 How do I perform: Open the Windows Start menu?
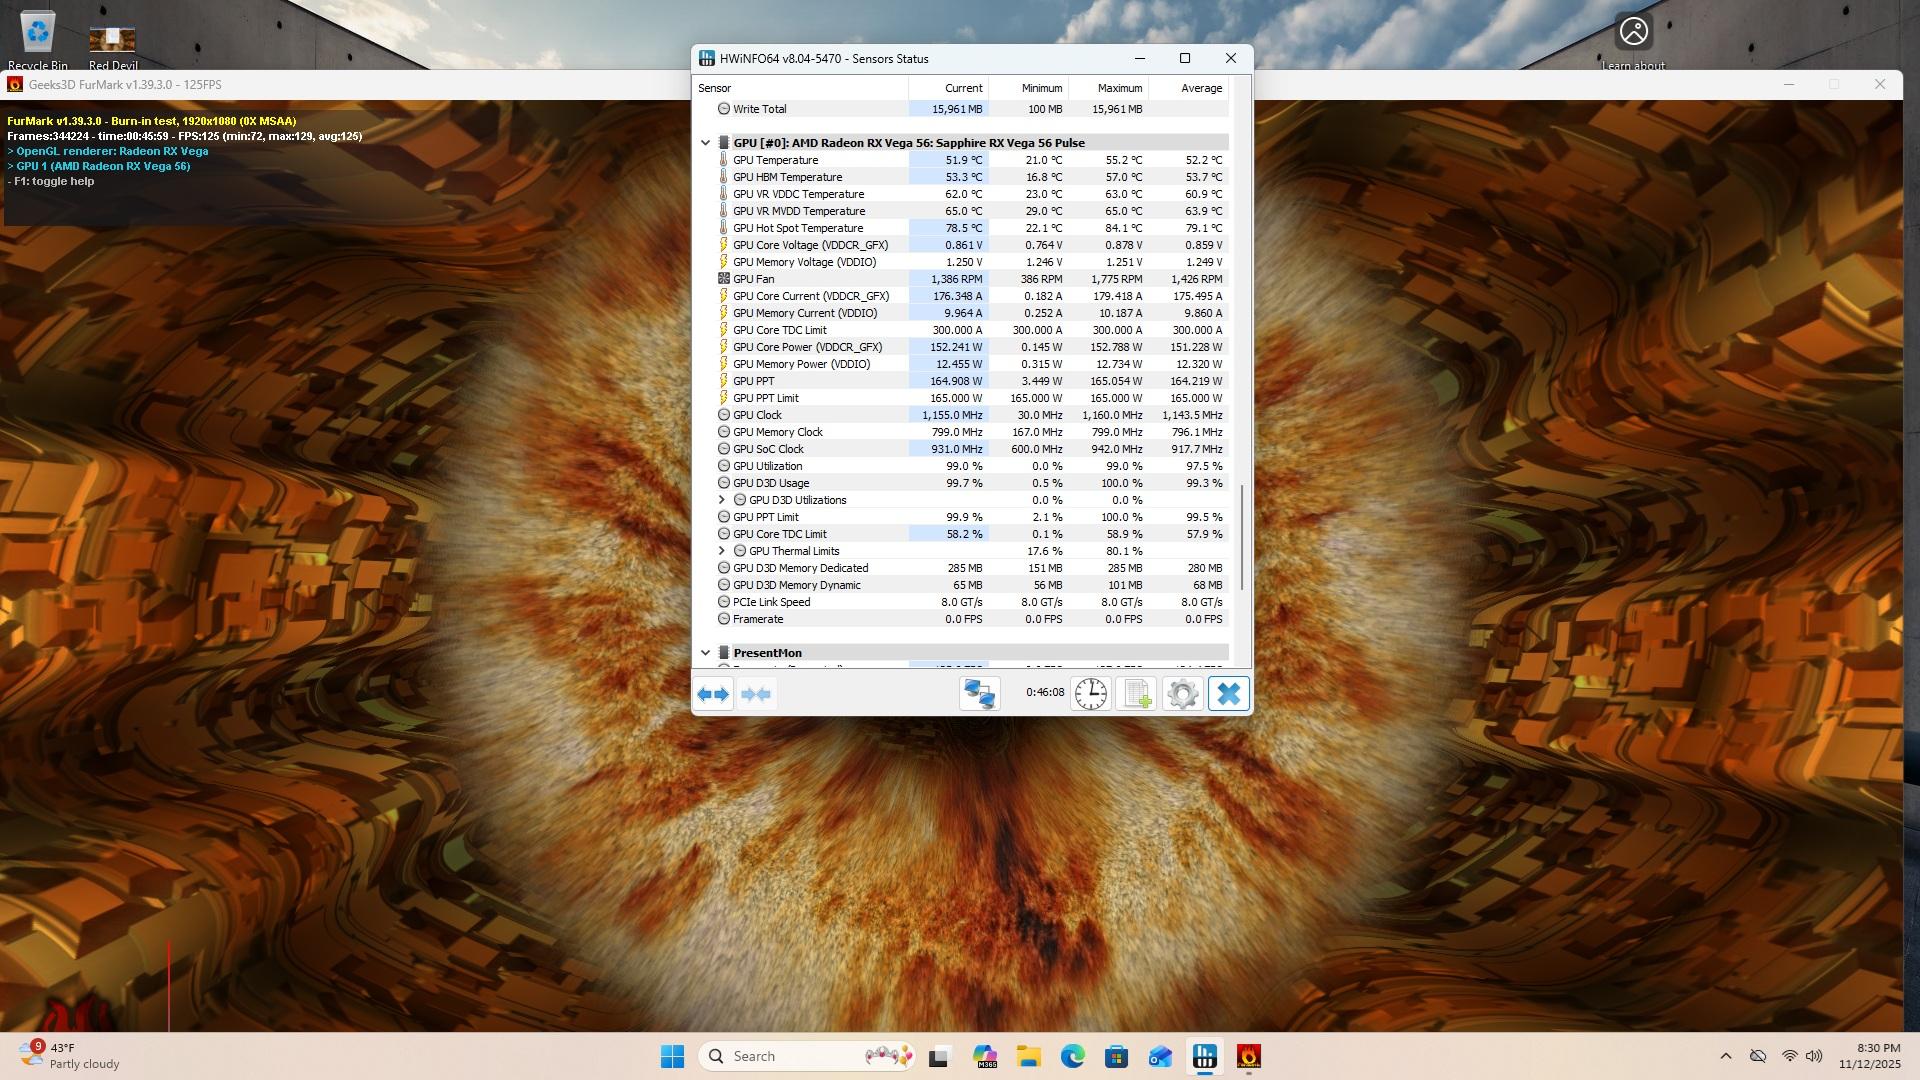point(673,1056)
